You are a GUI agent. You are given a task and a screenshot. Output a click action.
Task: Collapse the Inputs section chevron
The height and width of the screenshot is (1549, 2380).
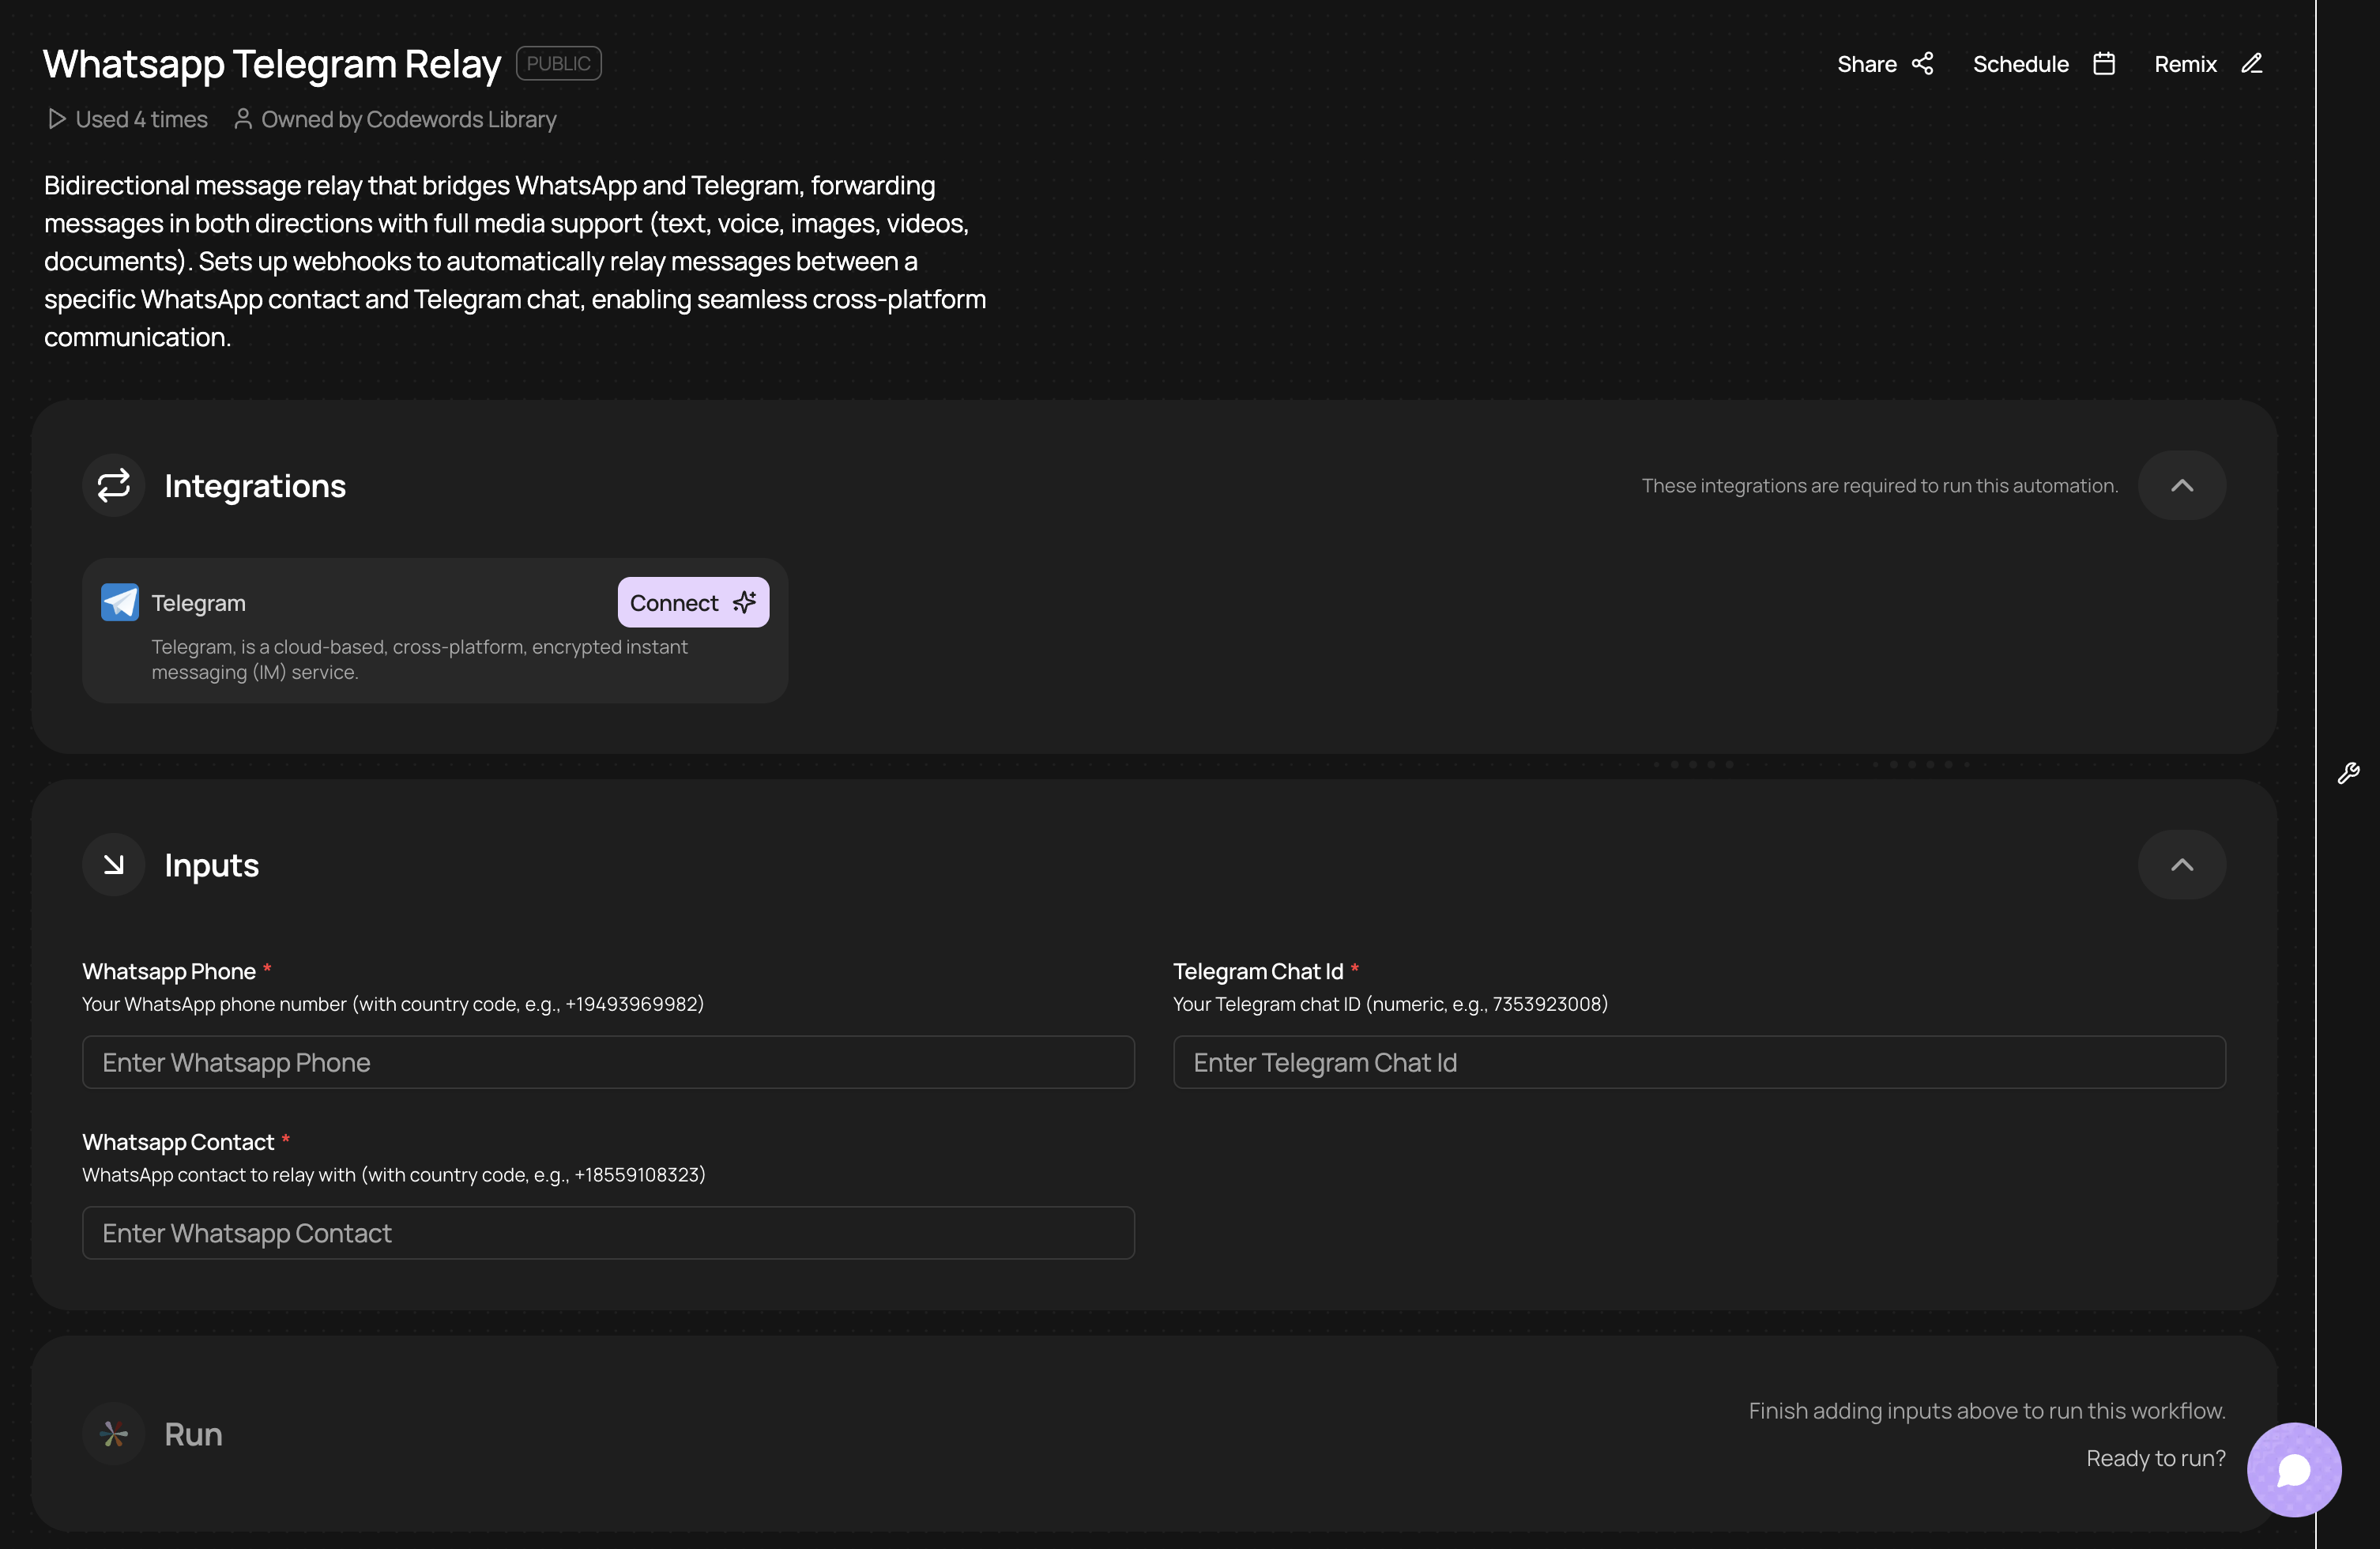(x=2181, y=864)
